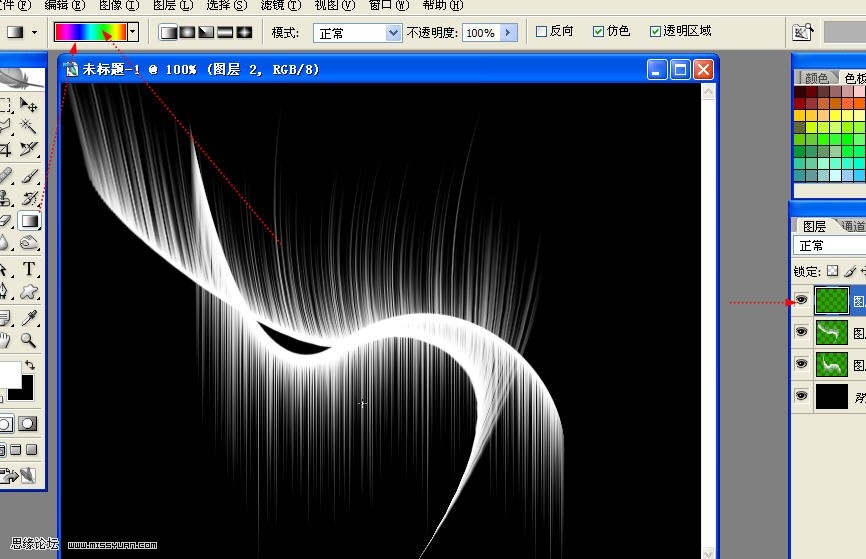
Task: Switch to the 颜色 (Color) tab
Action: [816, 78]
